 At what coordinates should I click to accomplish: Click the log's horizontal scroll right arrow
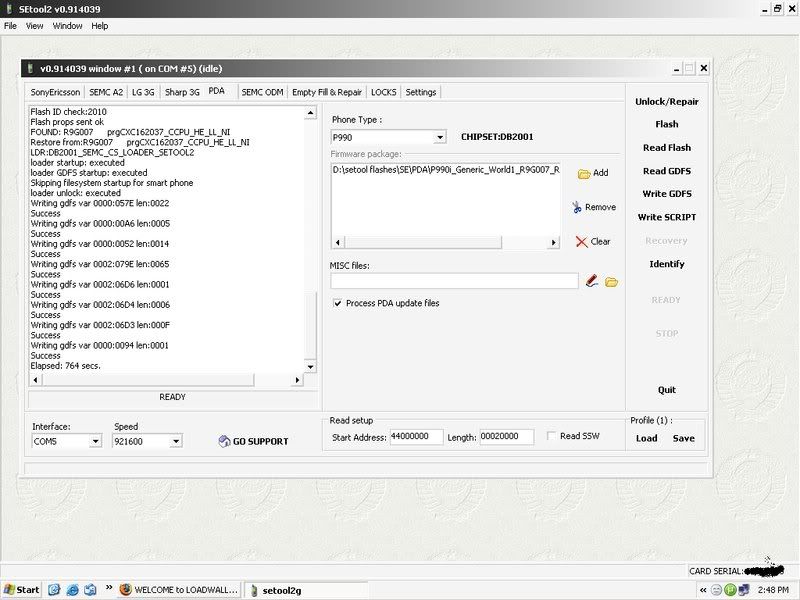click(x=297, y=380)
